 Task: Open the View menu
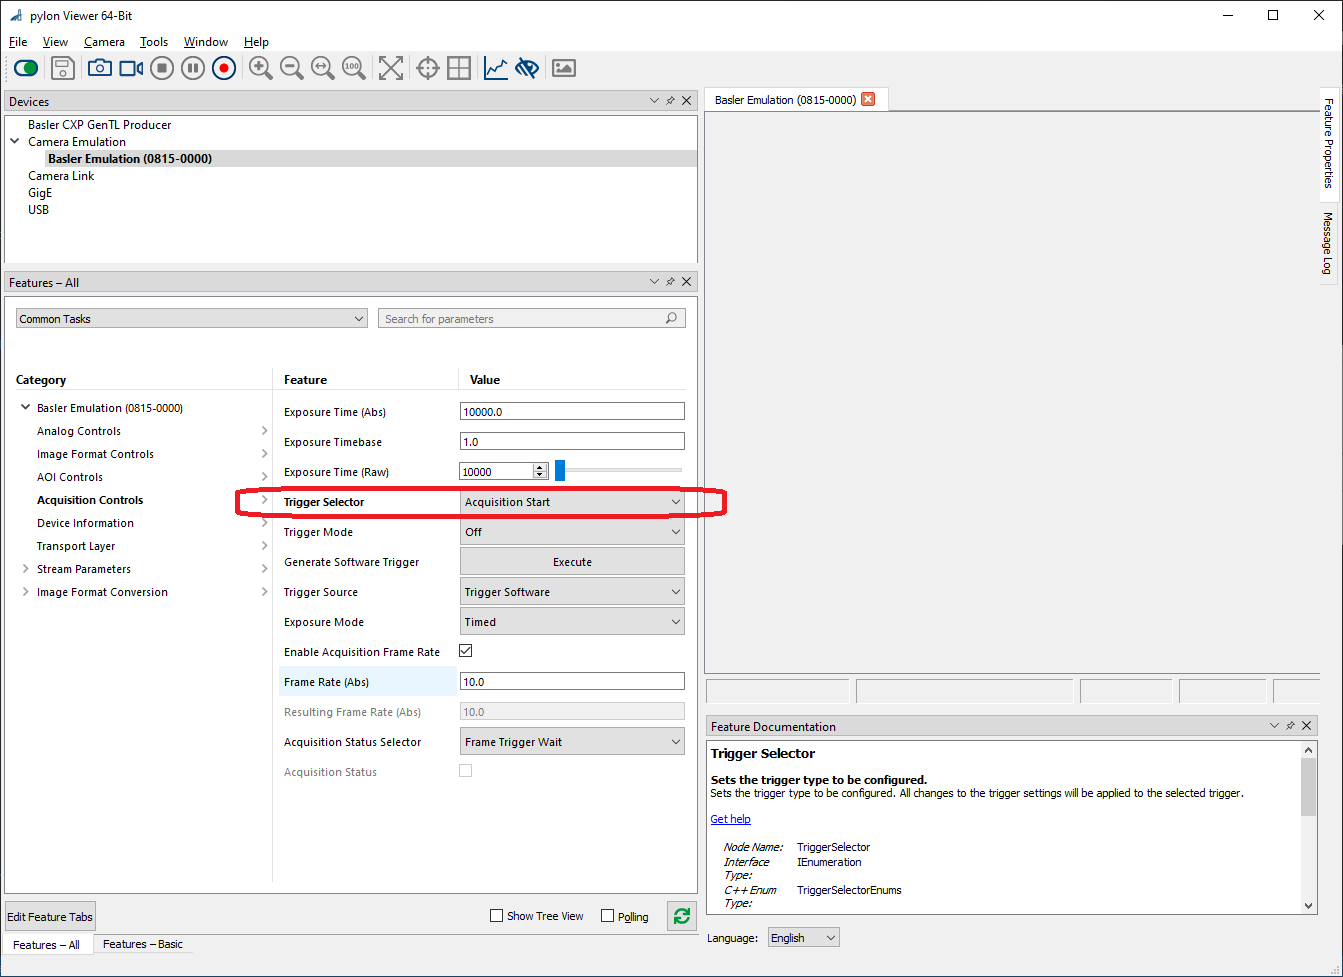[x=55, y=42]
